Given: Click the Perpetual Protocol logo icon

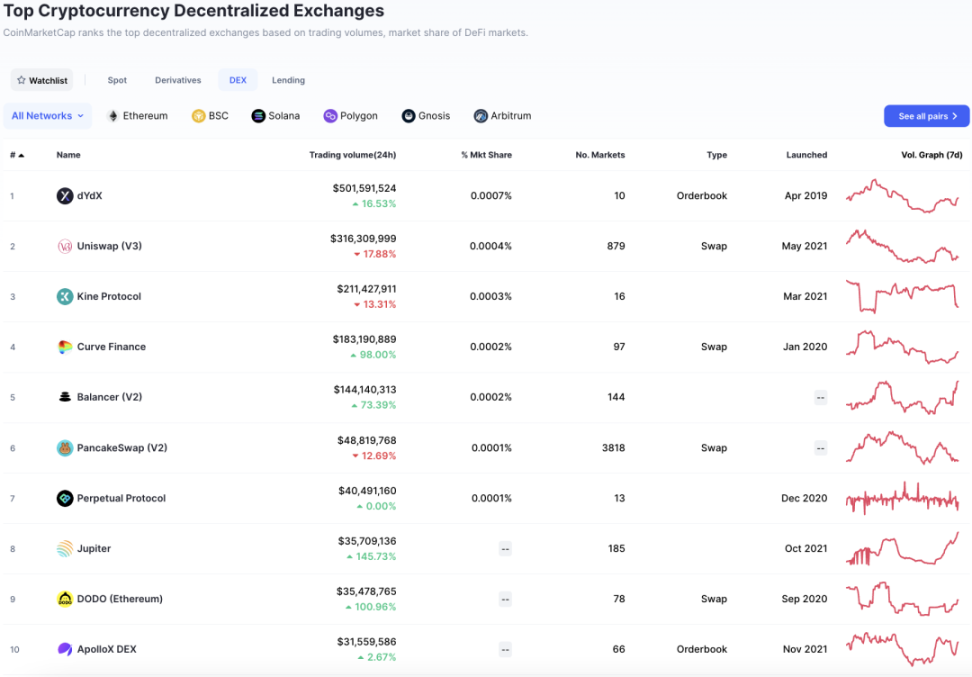Looking at the screenshot, I should [x=64, y=498].
